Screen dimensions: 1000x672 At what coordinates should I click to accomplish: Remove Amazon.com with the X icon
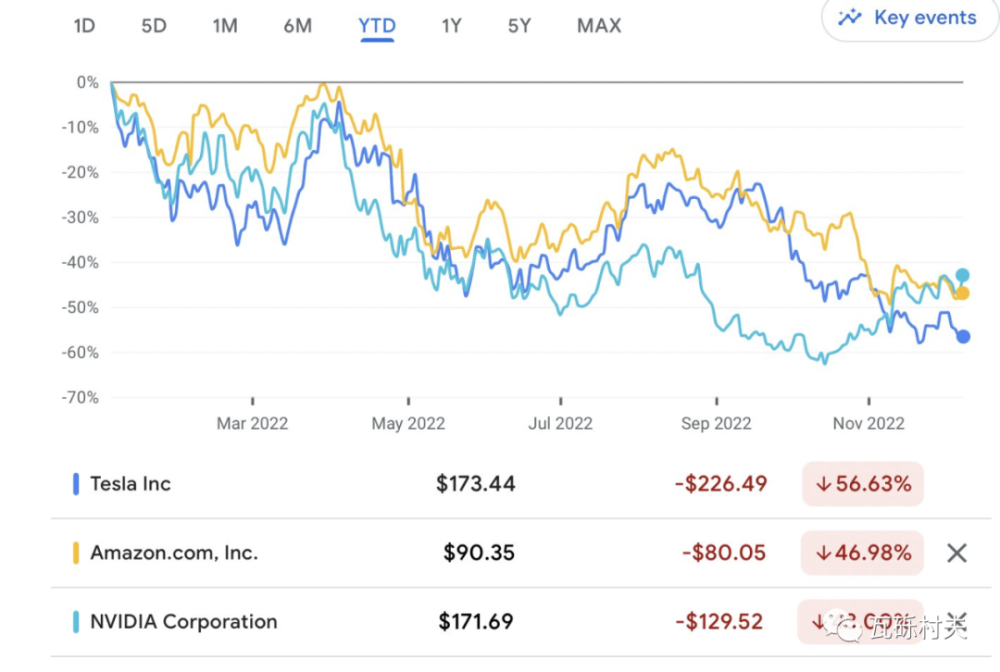point(957,553)
